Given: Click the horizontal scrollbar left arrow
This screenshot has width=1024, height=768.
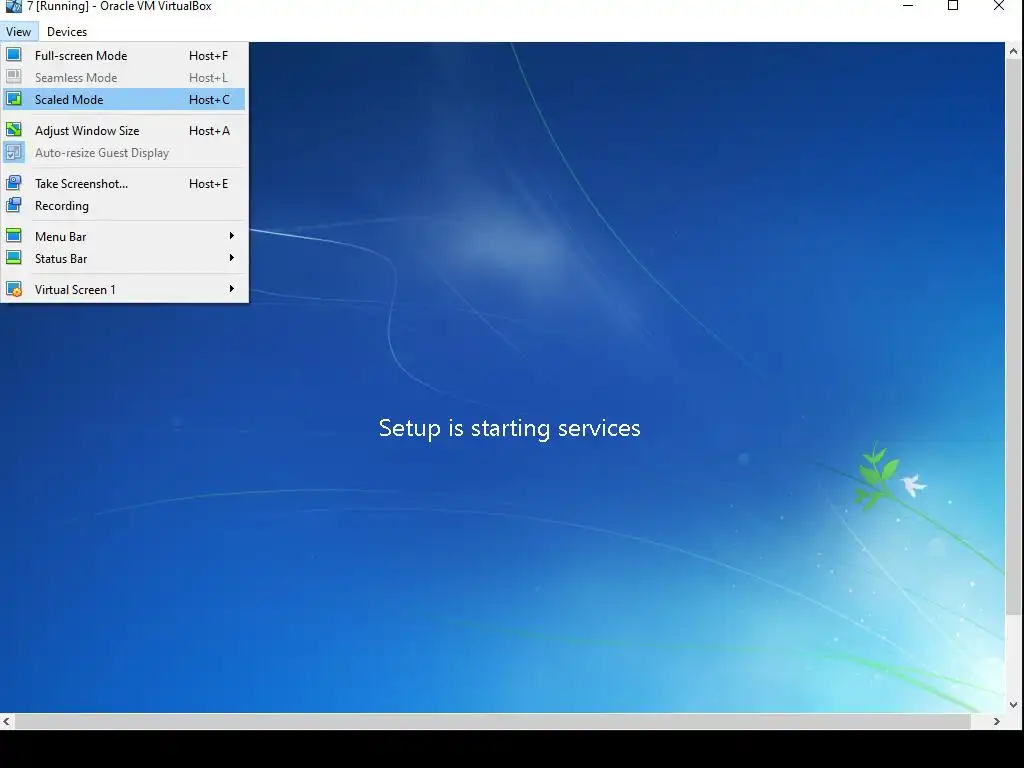Looking at the screenshot, I should pos(7,722).
